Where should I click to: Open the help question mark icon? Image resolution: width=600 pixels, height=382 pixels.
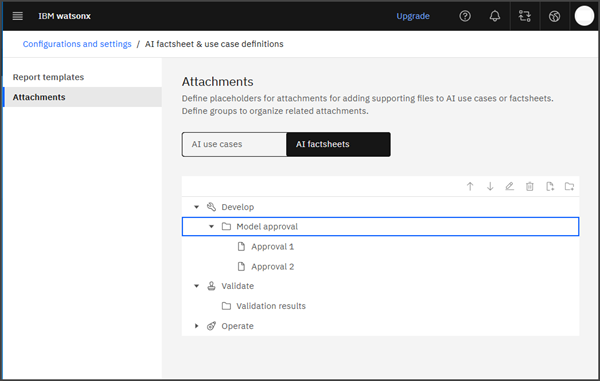[x=465, y=16]
